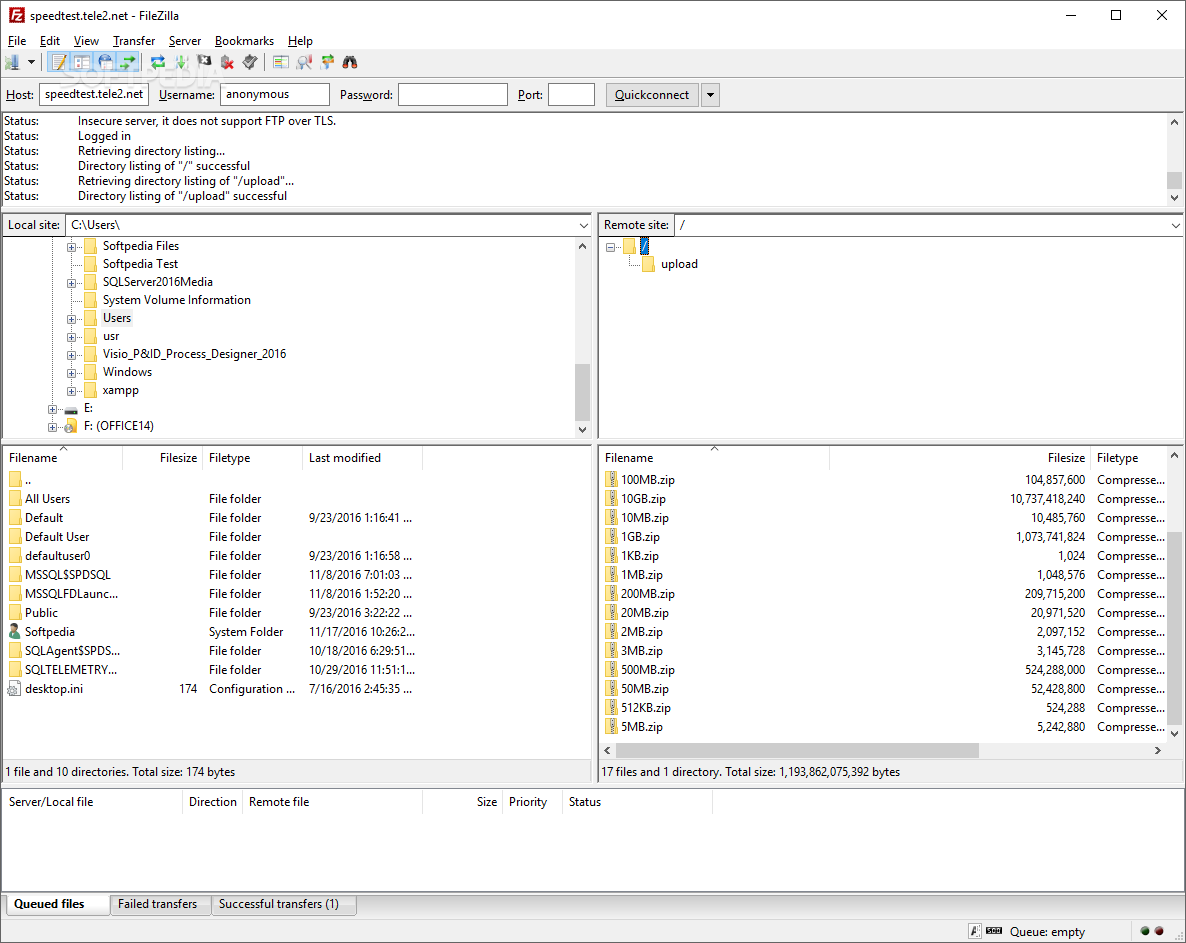Focus the Password input field
This screenshot has width=1186, height=943.
(x=453, y=95)
